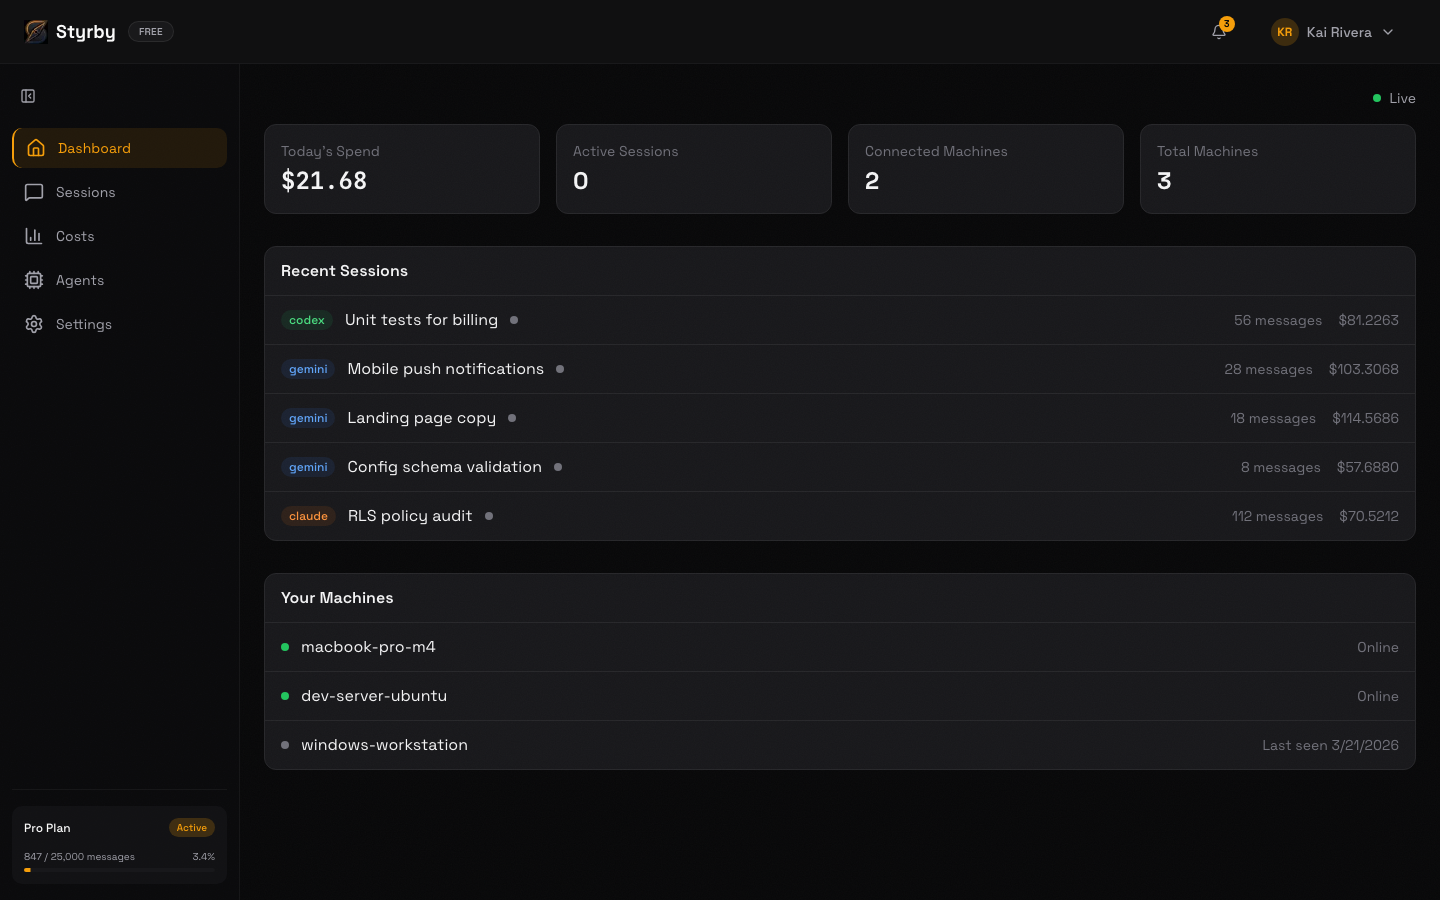1440x900 pixels.
Task: Open the Costs bar-chart icon
Action: coord(36,236)
